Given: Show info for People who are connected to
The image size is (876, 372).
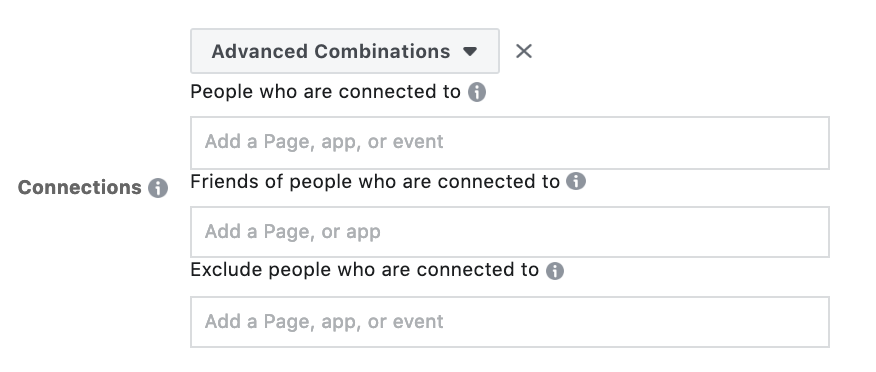Looking at the screenshot, I should (477, 92).
